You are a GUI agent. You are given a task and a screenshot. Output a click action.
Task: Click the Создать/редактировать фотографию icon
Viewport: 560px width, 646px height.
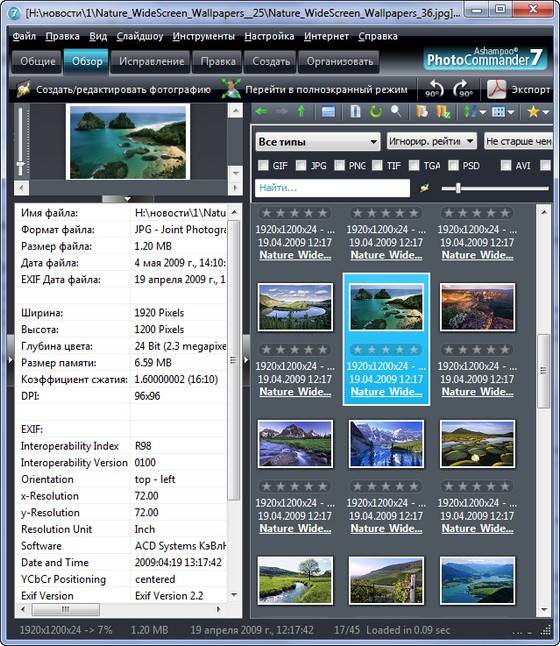point(24,89)
